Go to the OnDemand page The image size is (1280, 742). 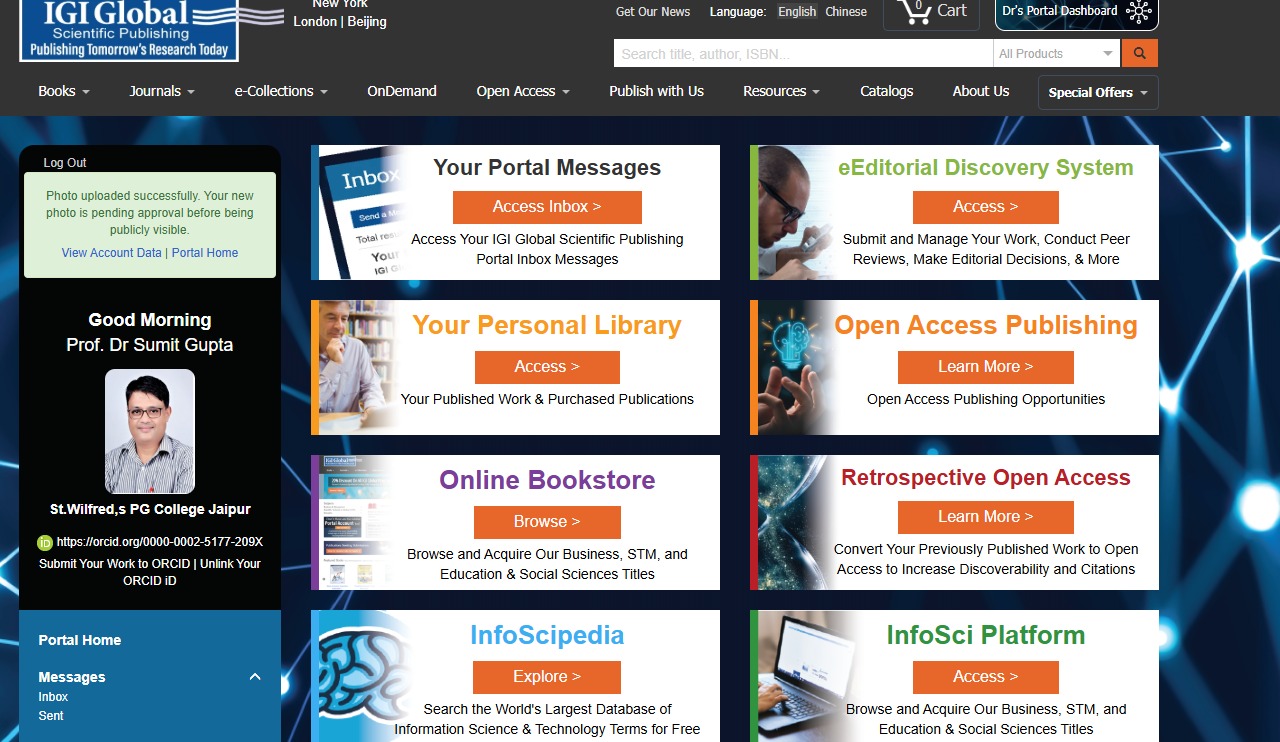click(x=402, y=91)
